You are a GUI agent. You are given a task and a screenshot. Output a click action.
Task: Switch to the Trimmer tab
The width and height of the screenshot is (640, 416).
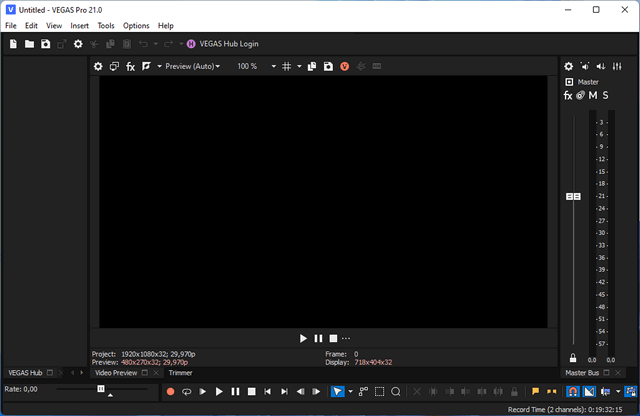180,372
